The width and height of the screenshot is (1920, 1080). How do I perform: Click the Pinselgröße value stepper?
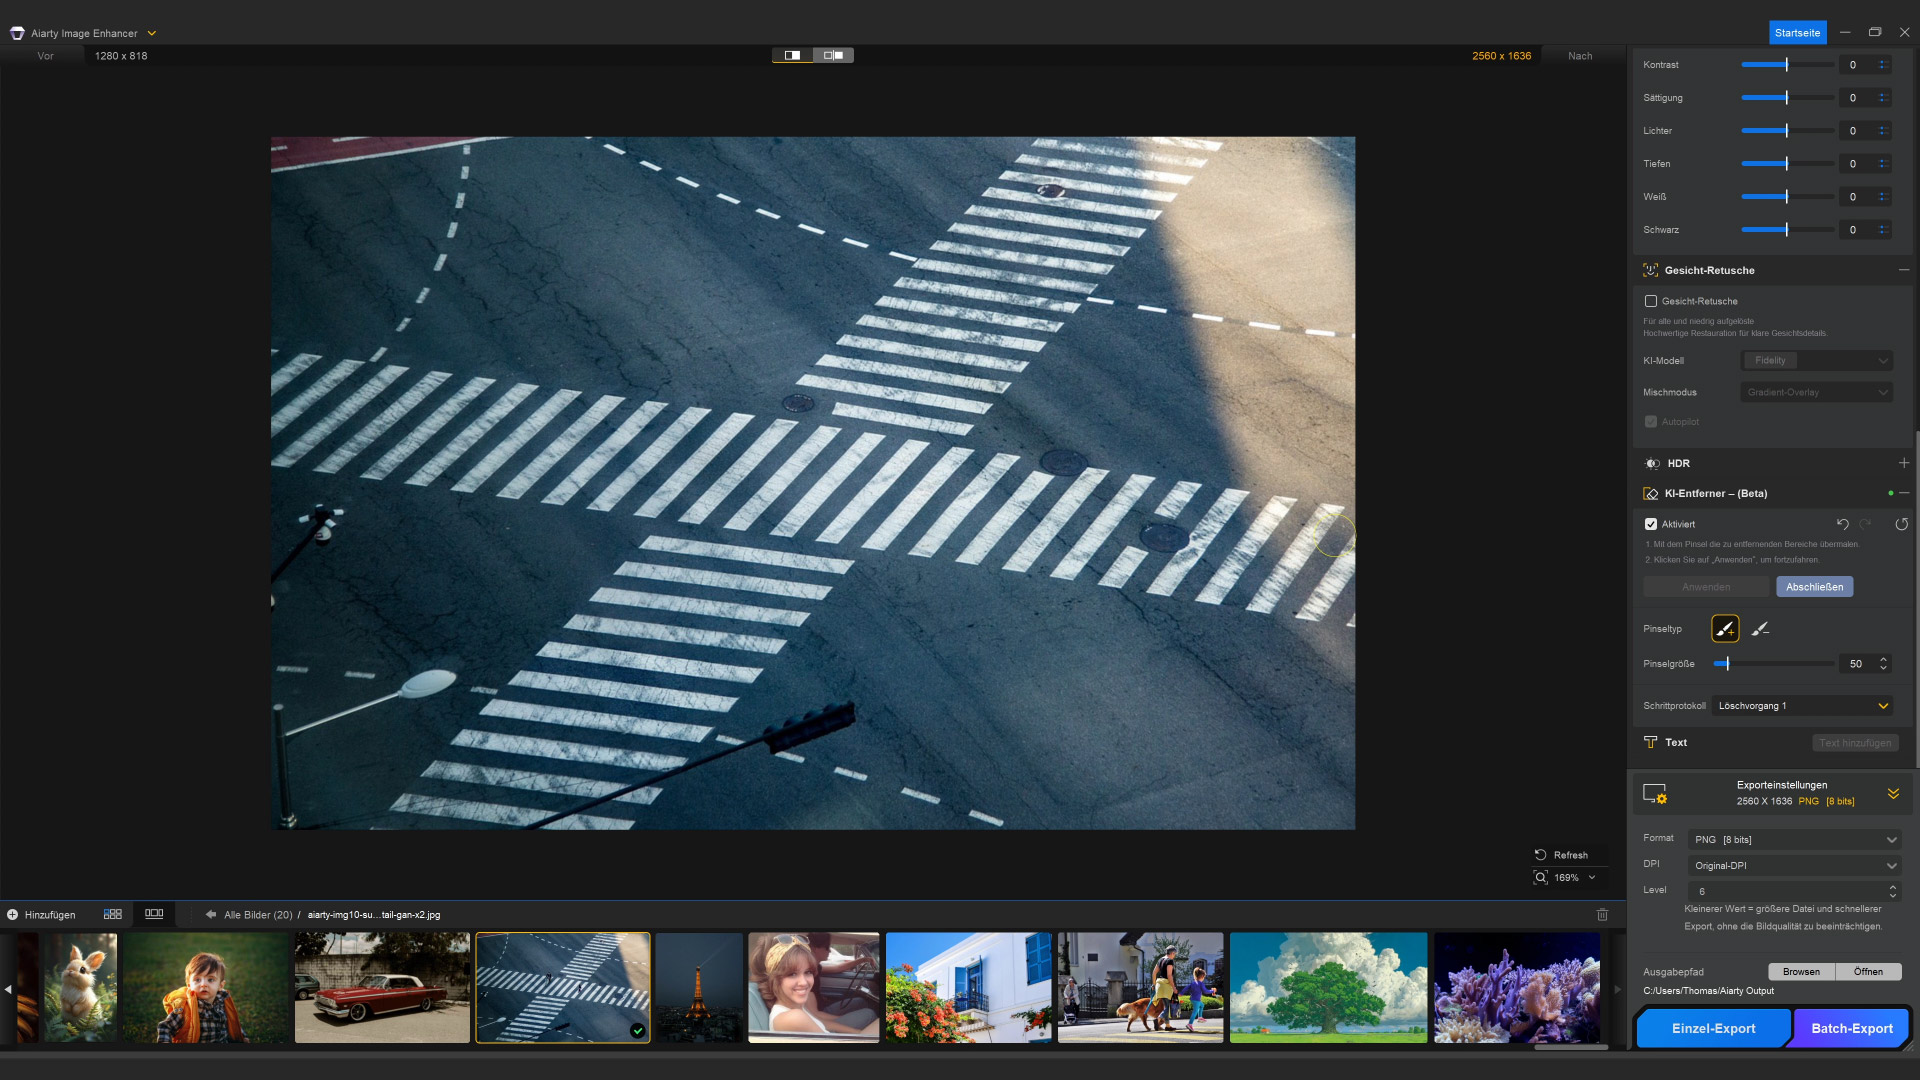(1883, 664)
